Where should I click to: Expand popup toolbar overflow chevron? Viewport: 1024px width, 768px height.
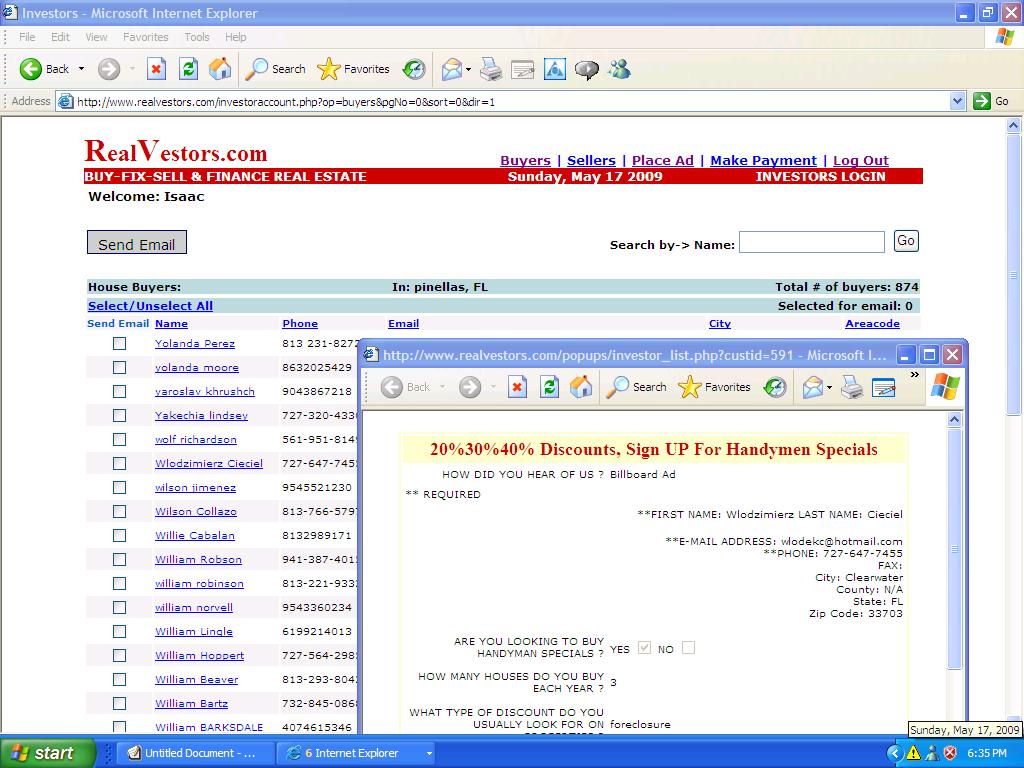coord(914,375)
